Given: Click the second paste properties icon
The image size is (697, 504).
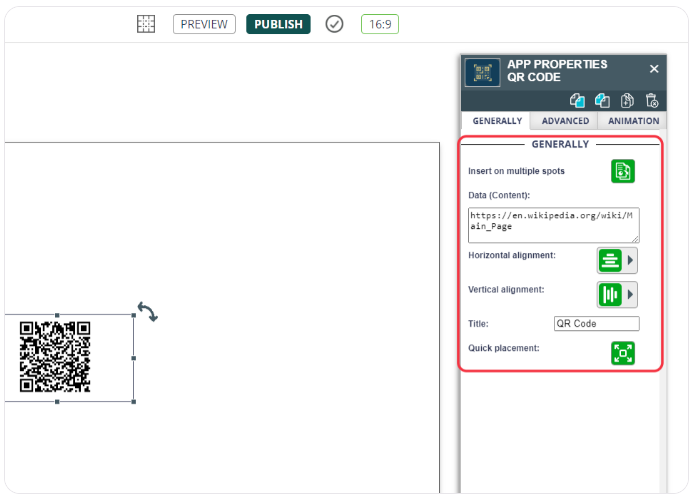Looking at the screenshot, I should 602,101.
